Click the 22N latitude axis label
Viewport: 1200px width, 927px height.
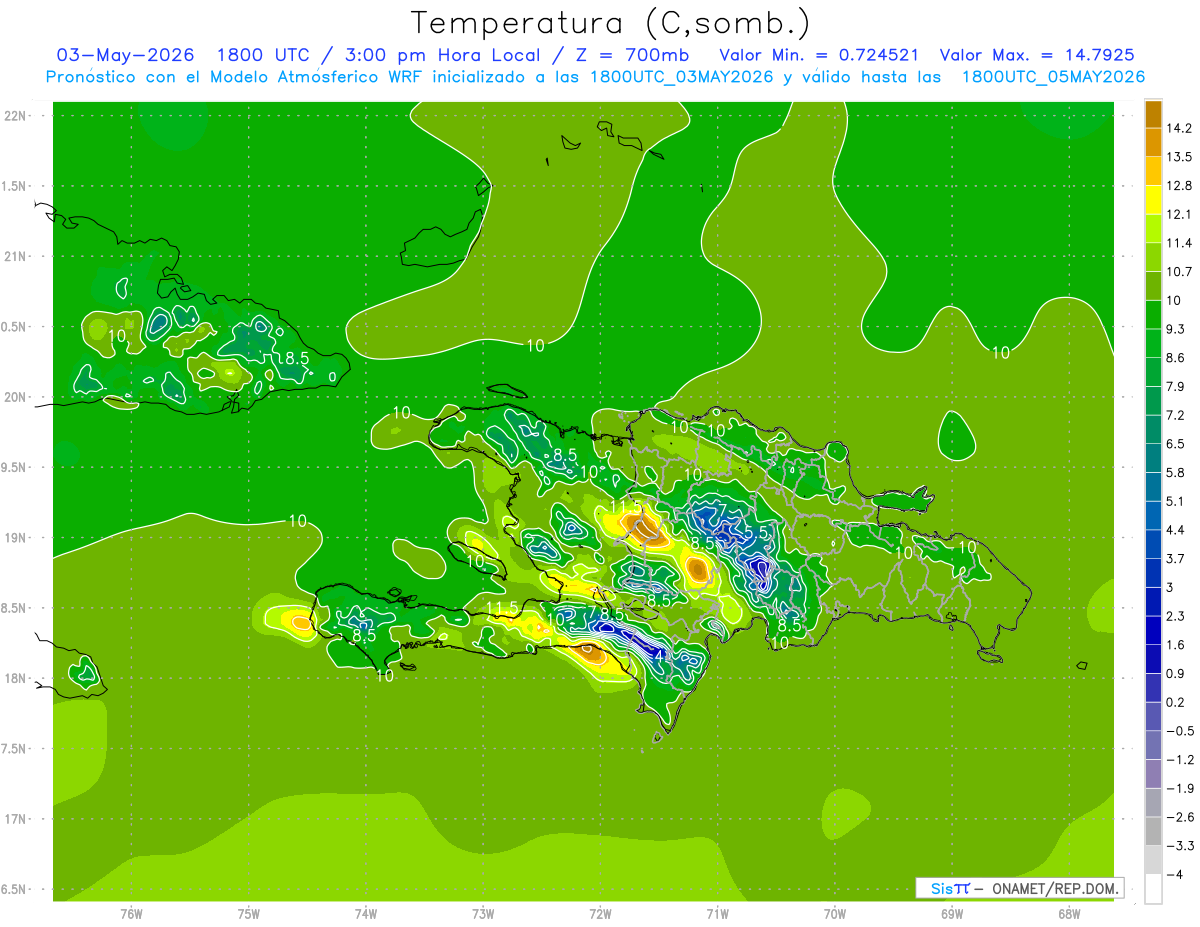pos(17,115)
